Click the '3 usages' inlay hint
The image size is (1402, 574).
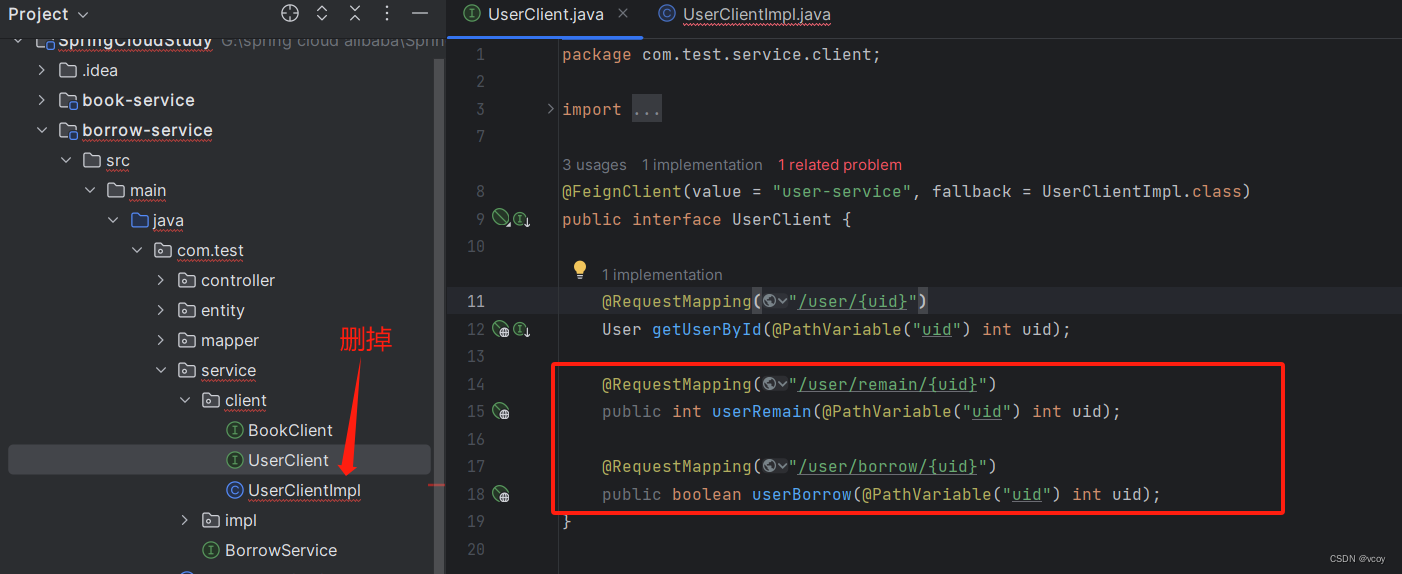(x=594, y=165)
